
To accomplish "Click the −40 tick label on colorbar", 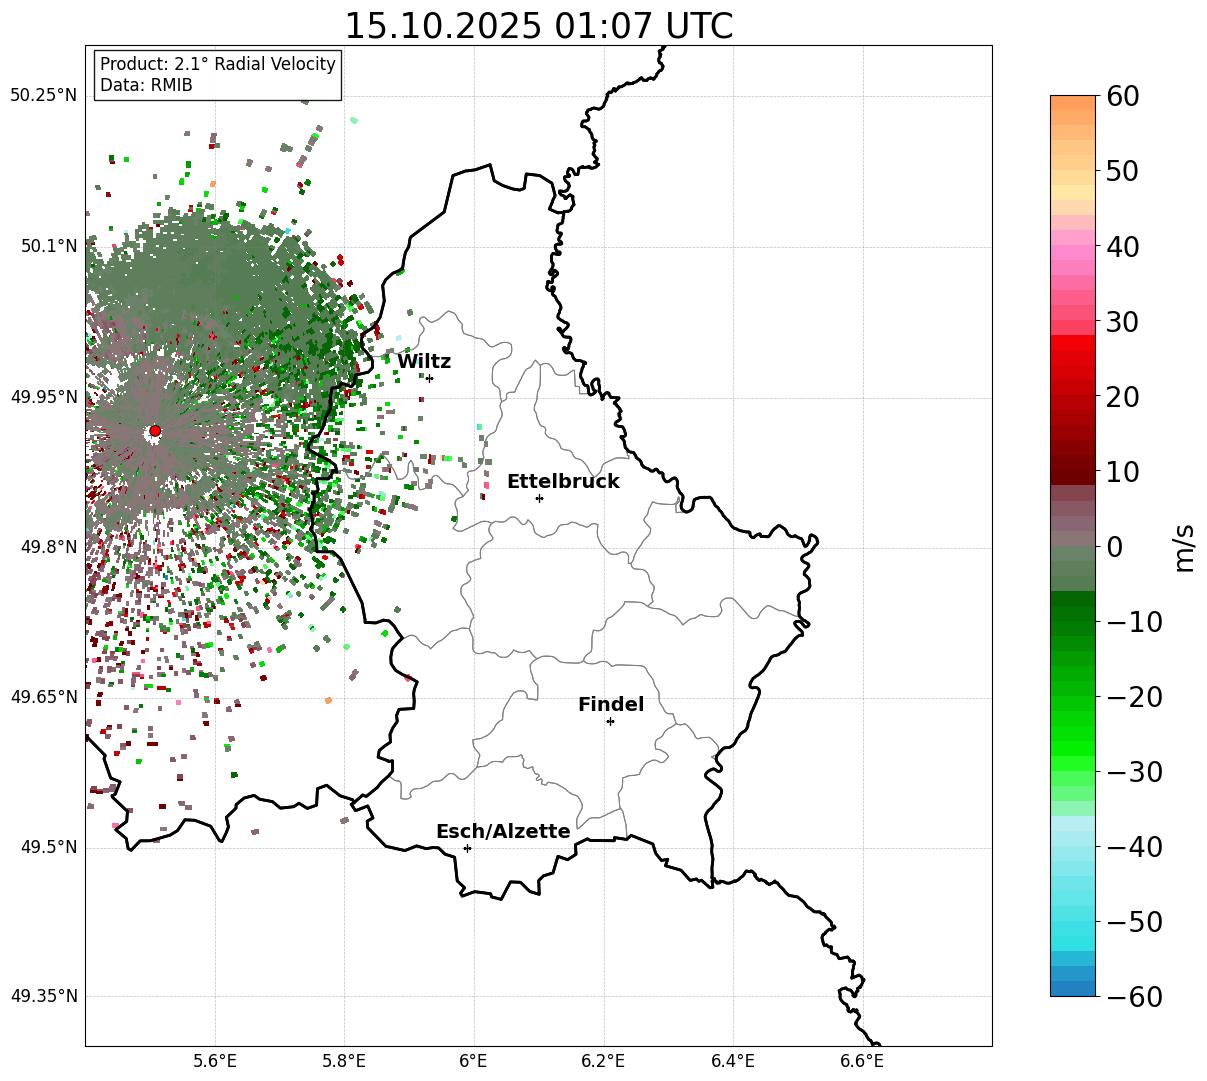I will click(x=1134, y=847).
